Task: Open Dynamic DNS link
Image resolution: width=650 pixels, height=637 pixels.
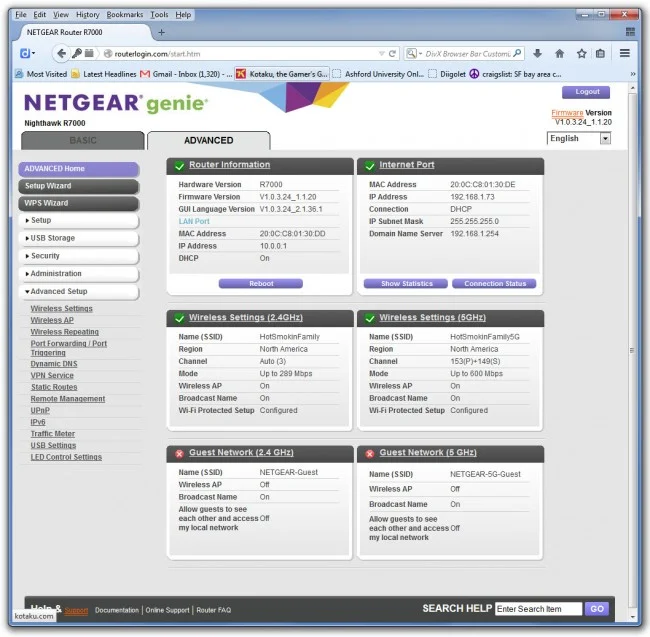Action: pos(54,364)
